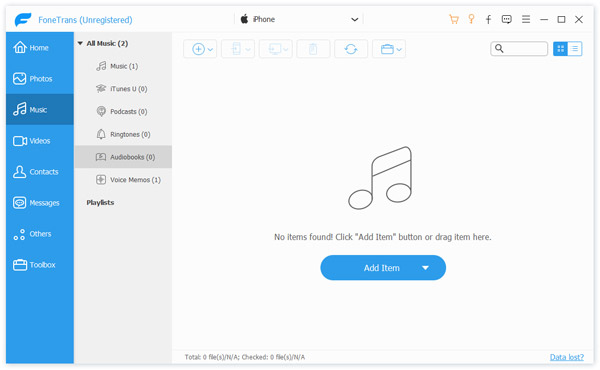Click the register key icon

click(471, 19)
